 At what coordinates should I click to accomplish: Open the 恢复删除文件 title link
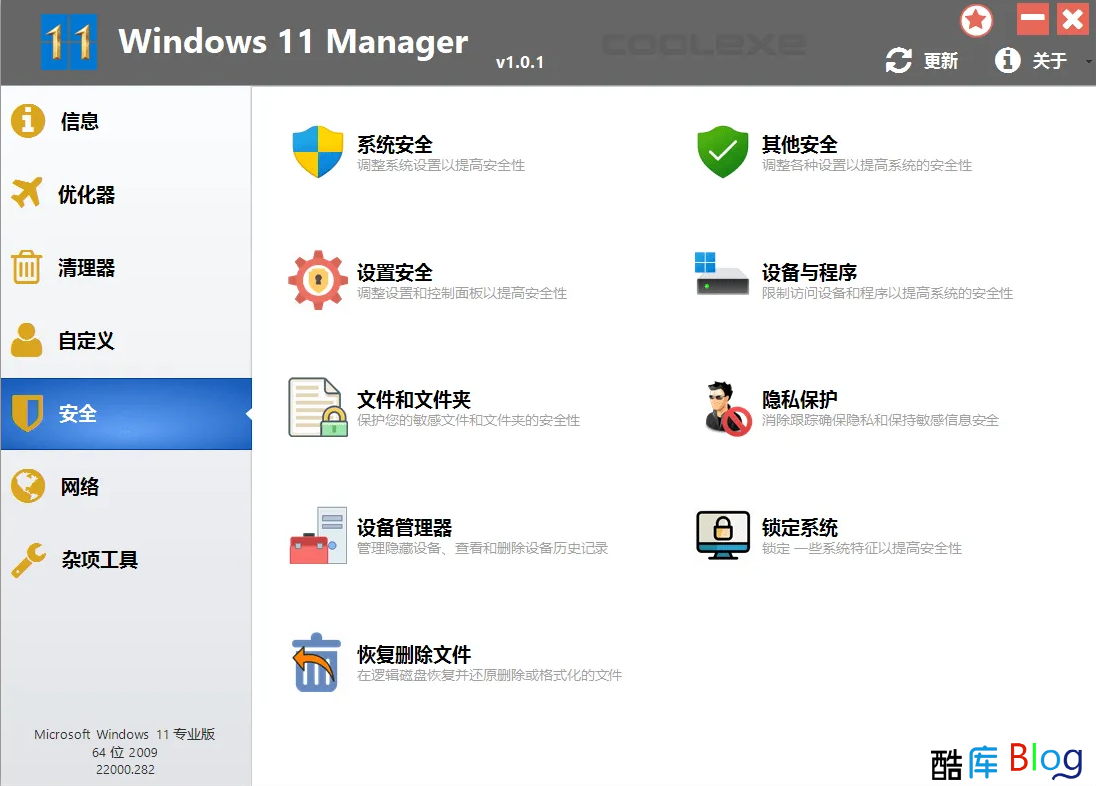[x=414, y=655]
